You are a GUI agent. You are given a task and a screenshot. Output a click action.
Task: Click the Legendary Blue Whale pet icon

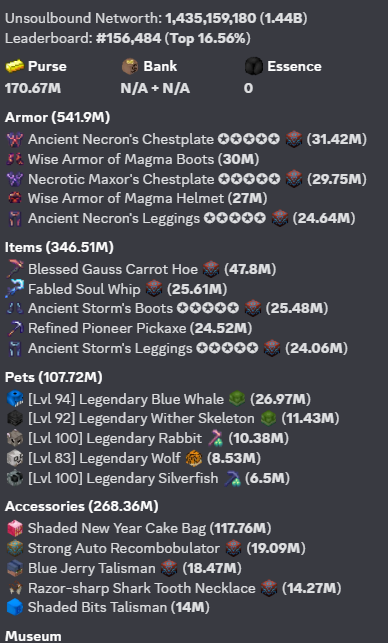pos(15,399)
